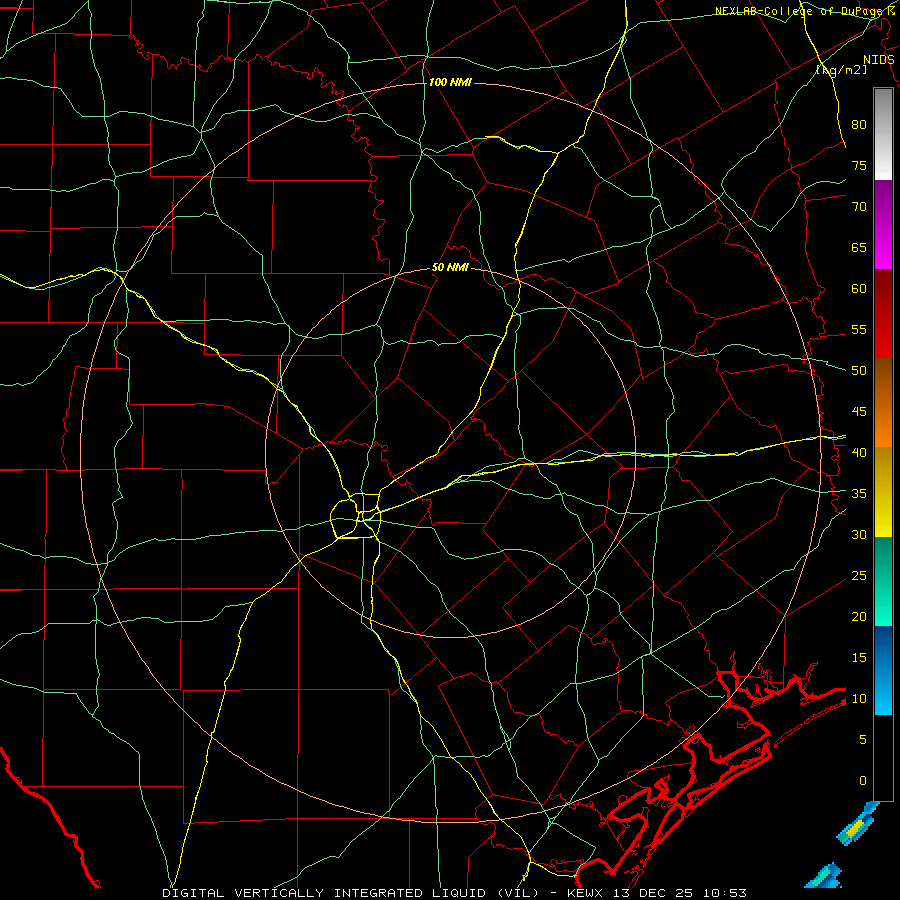The height and width of the screenshot is (900, 900).
Task: Select the 0 value on the scale
Action: 863,781
